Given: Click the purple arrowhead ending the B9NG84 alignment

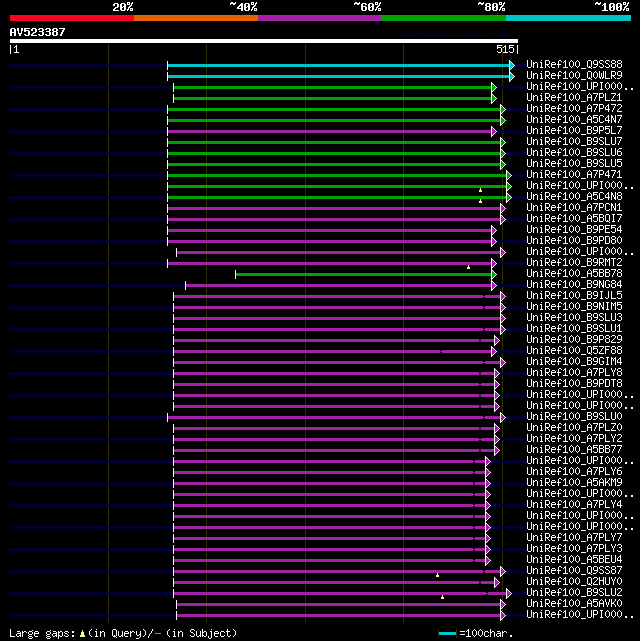Looking at the screenshot, I should point(494,285).
